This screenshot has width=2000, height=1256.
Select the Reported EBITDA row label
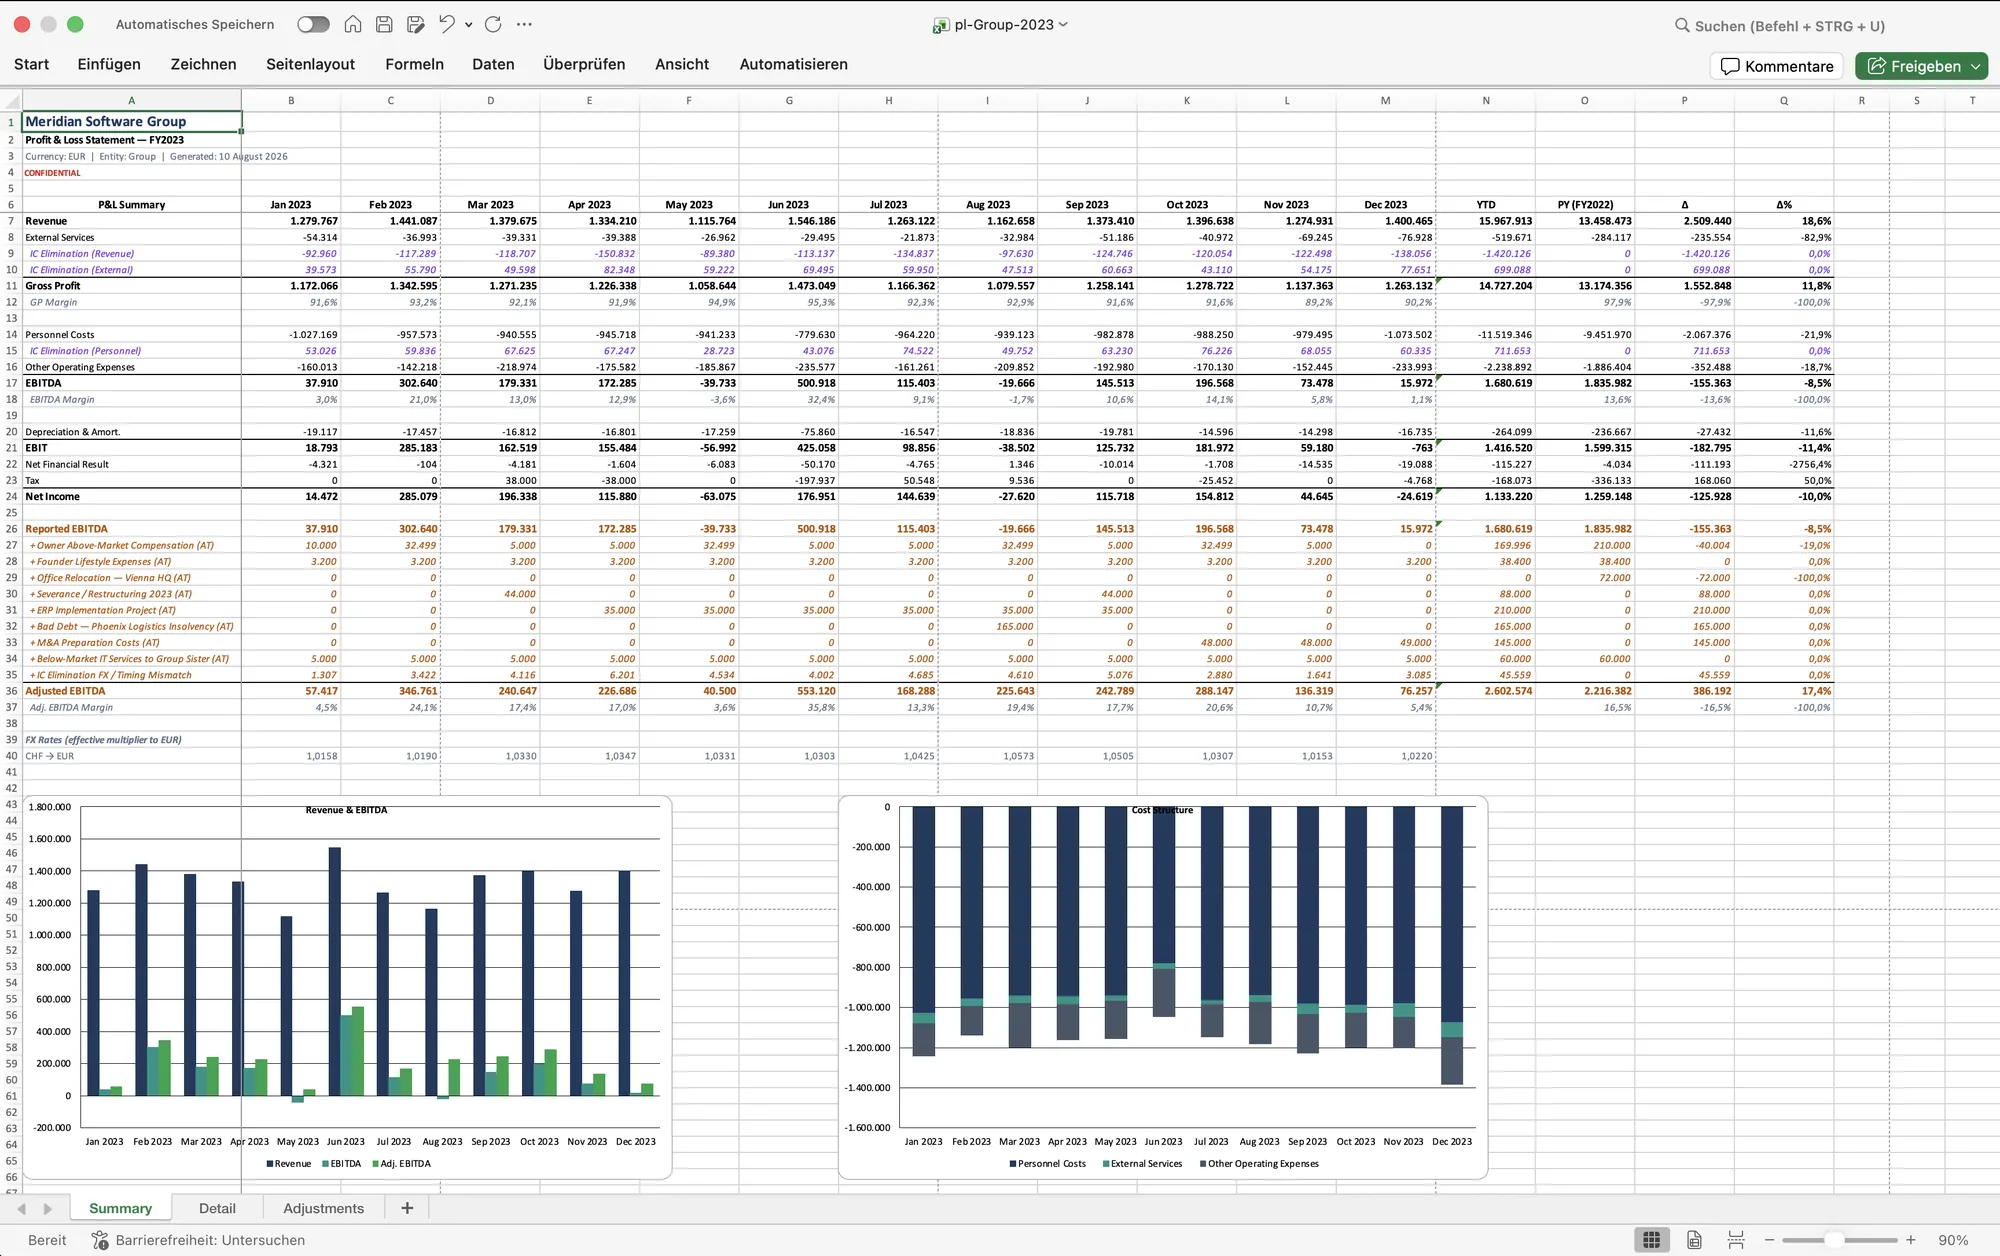tap(132, 529)
